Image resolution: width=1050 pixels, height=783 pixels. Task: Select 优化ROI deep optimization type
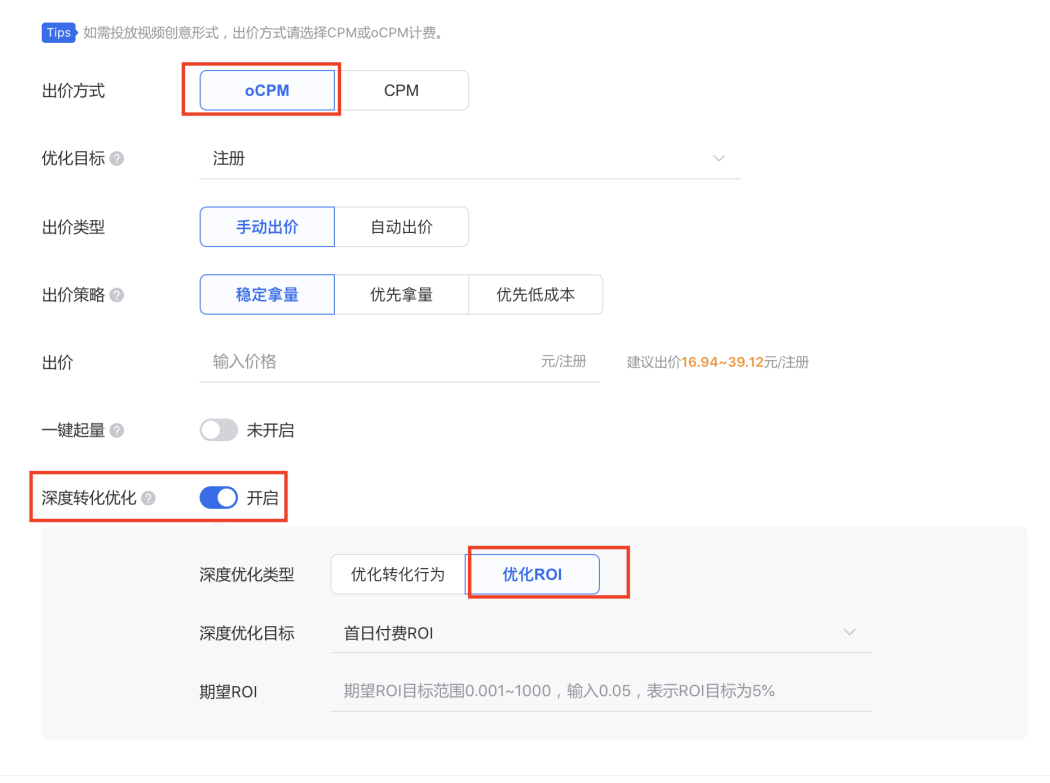(x=532, y=575)
